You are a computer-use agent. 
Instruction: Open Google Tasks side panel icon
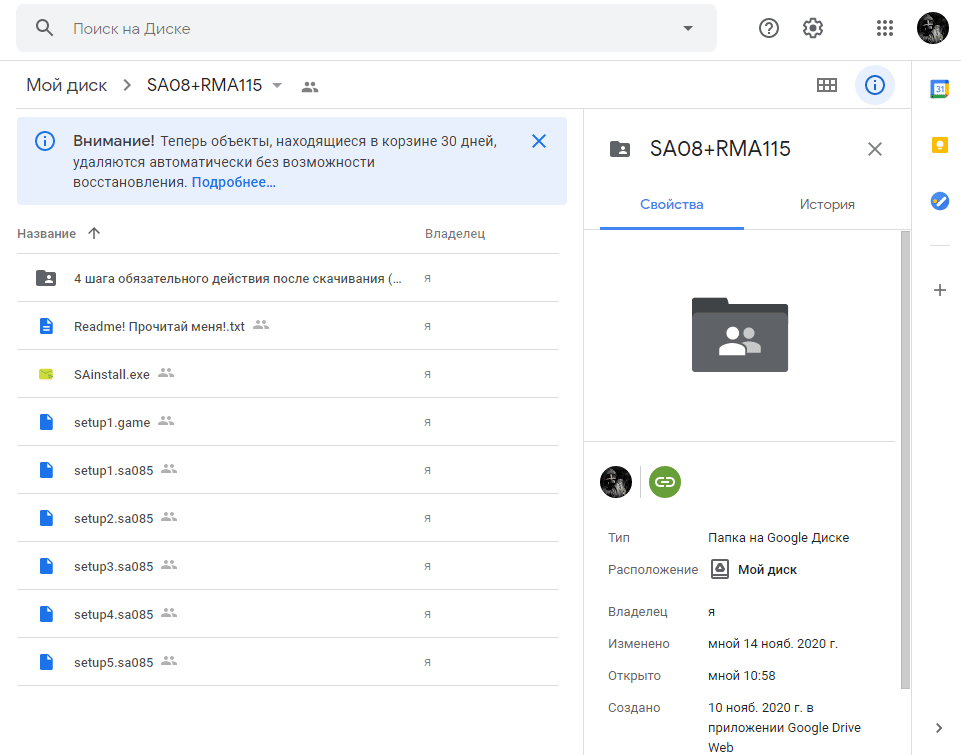point(939,201)
